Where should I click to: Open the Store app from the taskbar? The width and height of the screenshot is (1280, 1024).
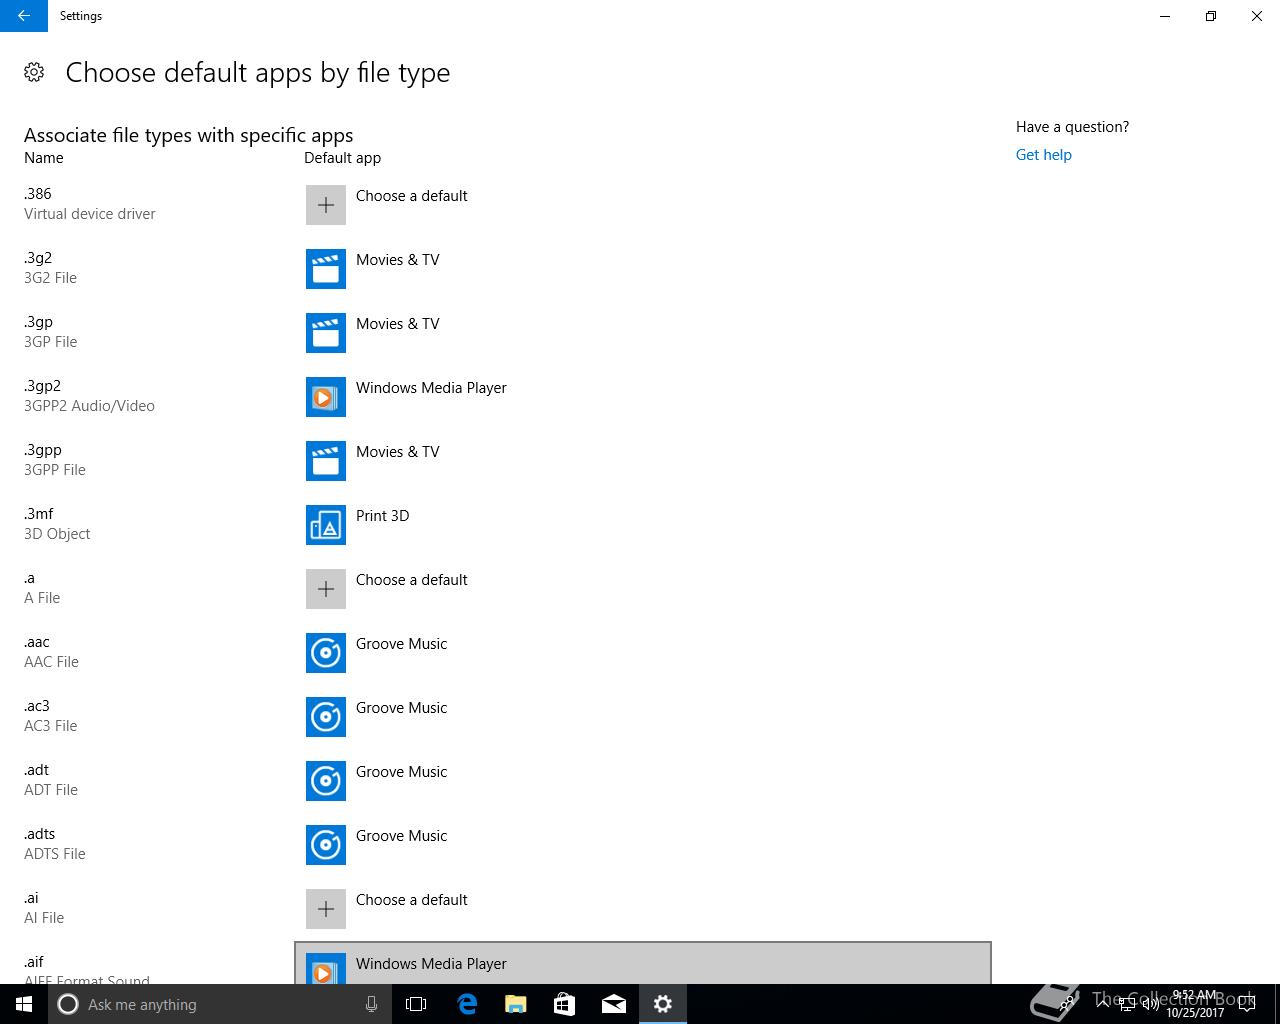click(x=564, y=1004)
